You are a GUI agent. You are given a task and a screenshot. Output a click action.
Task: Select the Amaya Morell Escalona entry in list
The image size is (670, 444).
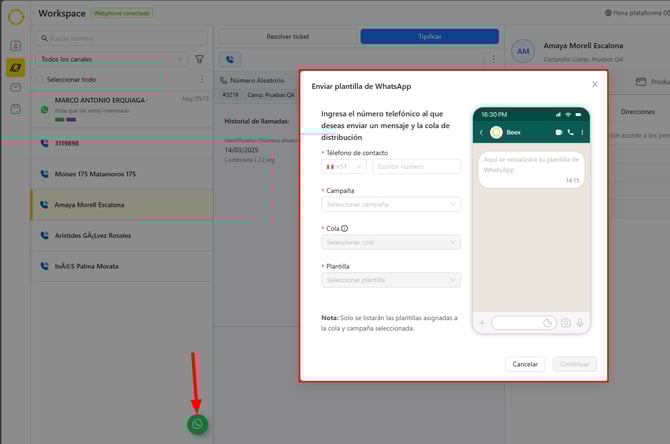coord(122,205)
